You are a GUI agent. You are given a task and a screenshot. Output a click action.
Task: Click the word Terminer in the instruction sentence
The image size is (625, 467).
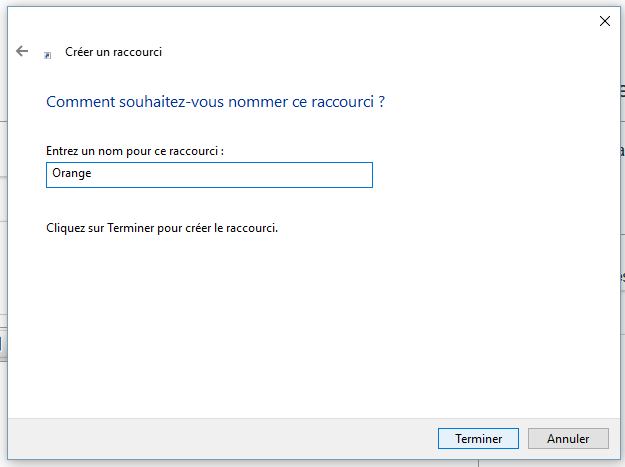tap(134, 227)
